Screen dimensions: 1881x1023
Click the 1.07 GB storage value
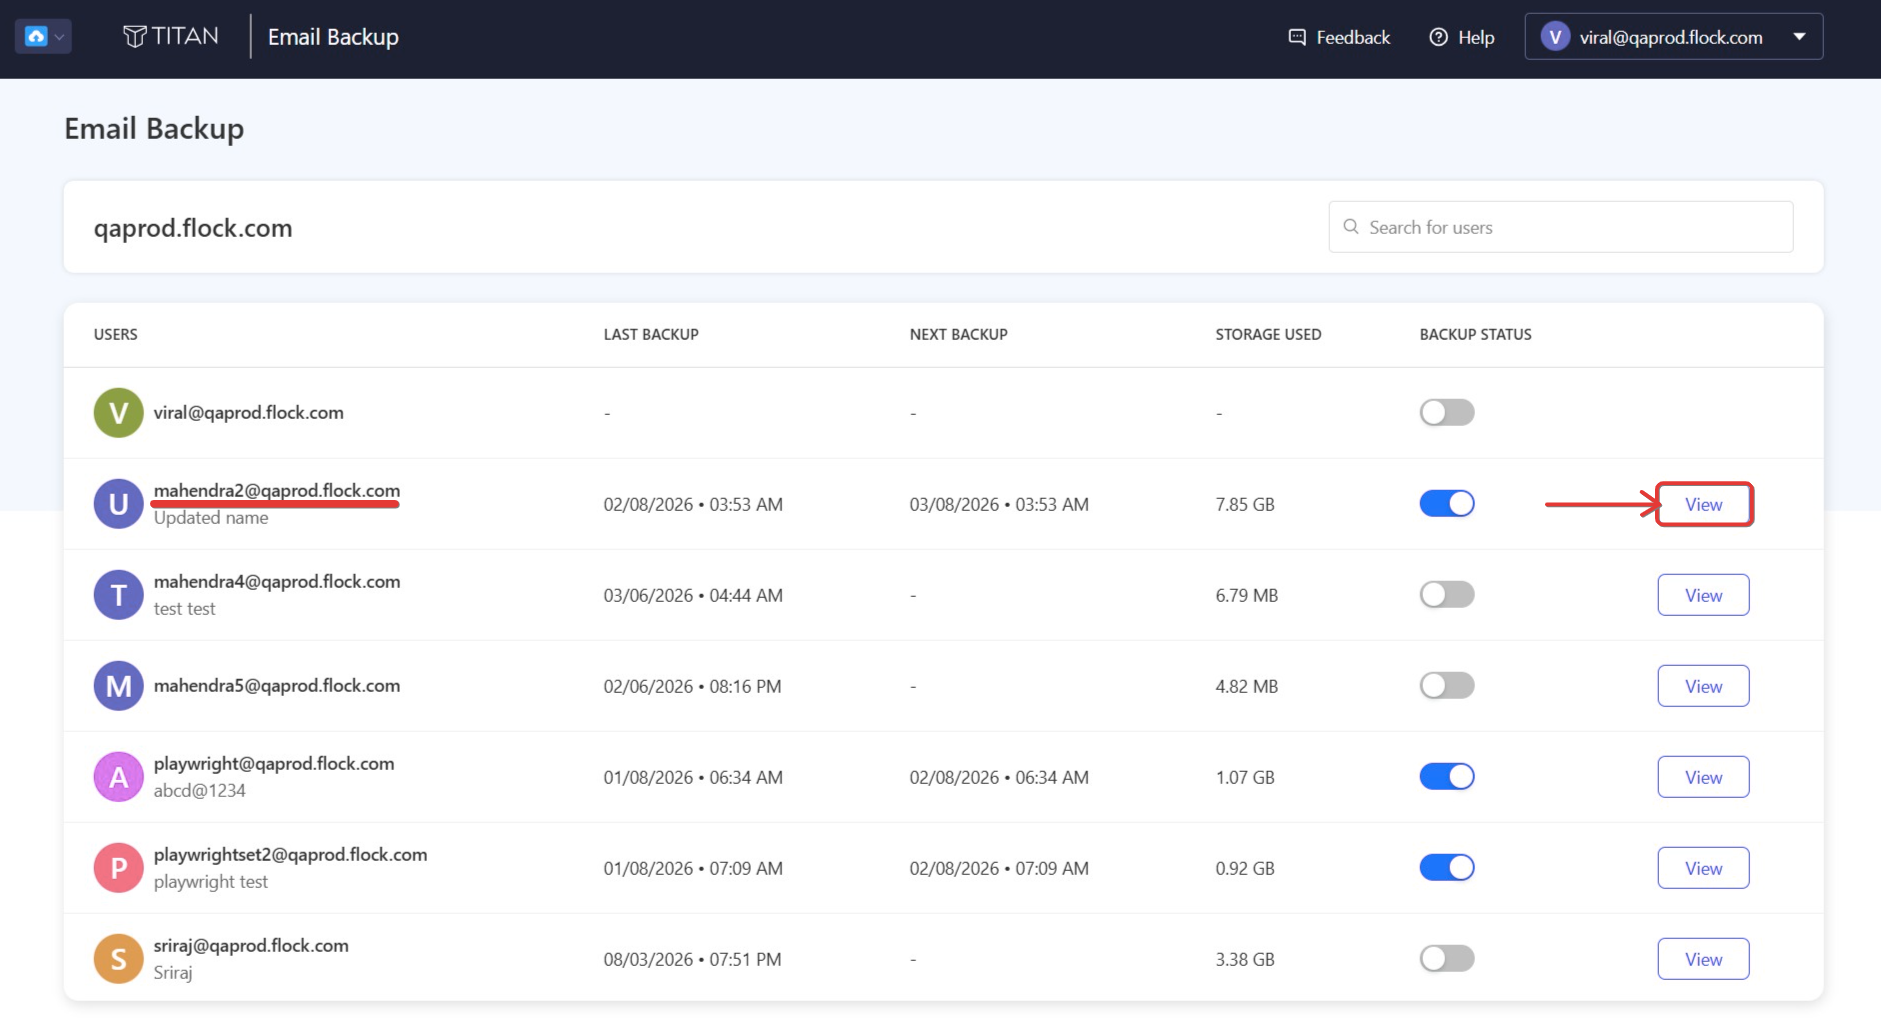pos(1245,777)
